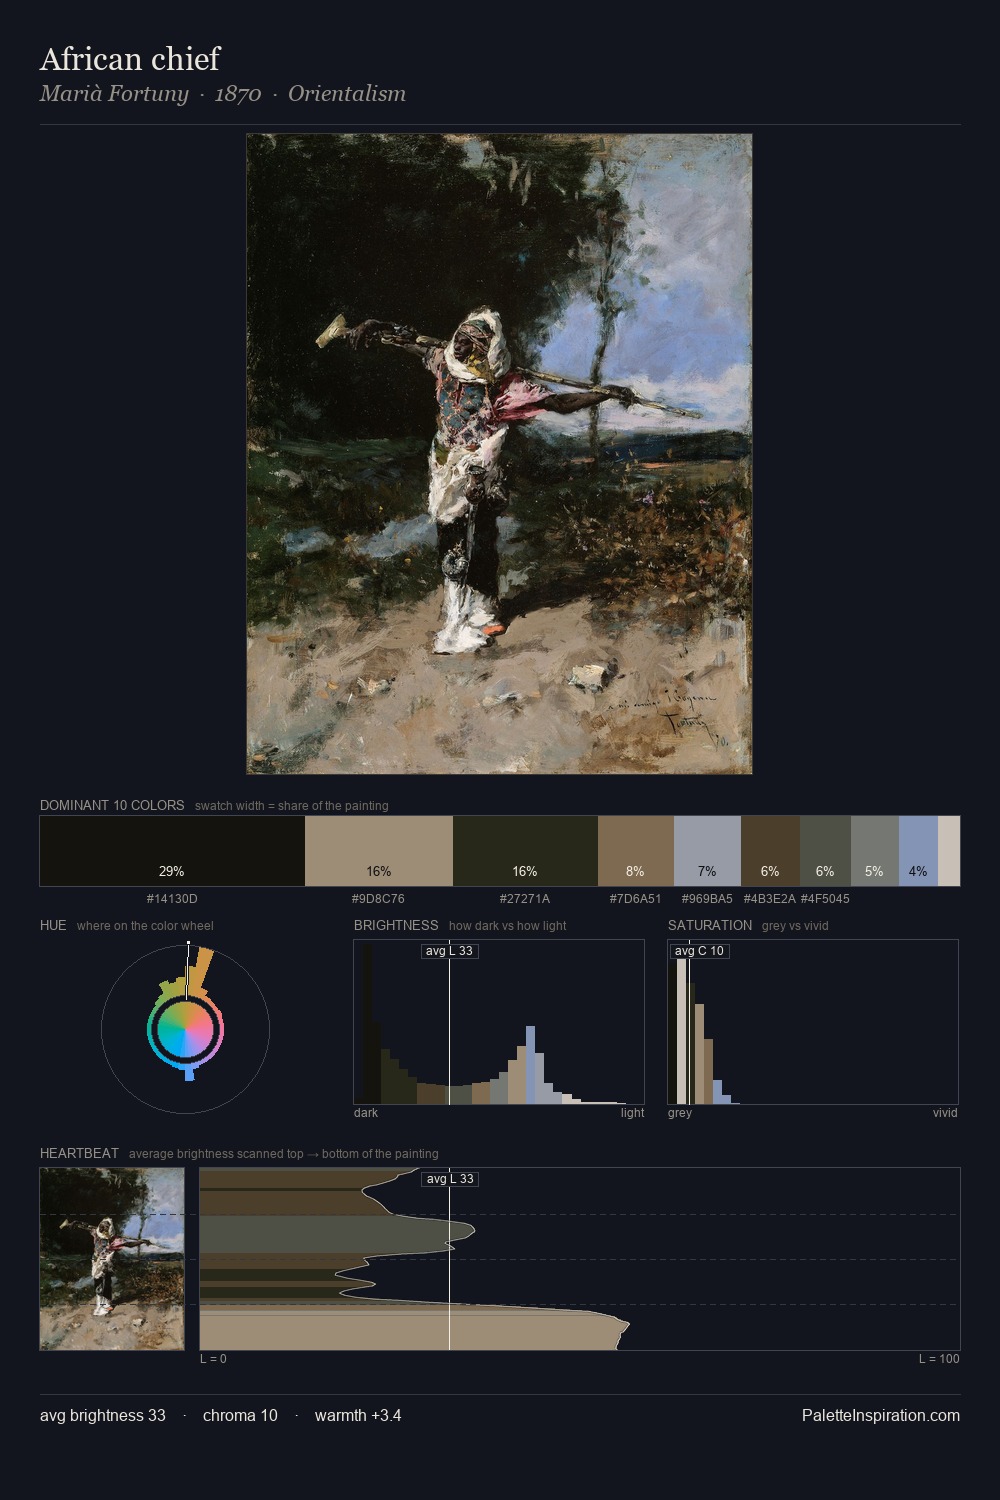
Task: Click the hex code #4B3E2A label
Action: pyautogui.click(x=770, y=899)
